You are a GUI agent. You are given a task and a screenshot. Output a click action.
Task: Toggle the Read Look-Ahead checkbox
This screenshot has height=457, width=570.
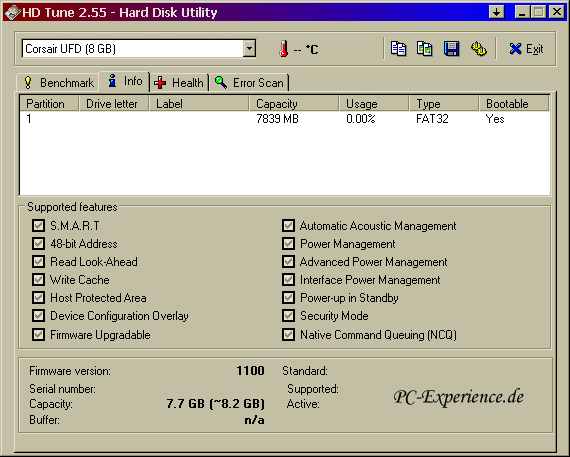point(39,261)
